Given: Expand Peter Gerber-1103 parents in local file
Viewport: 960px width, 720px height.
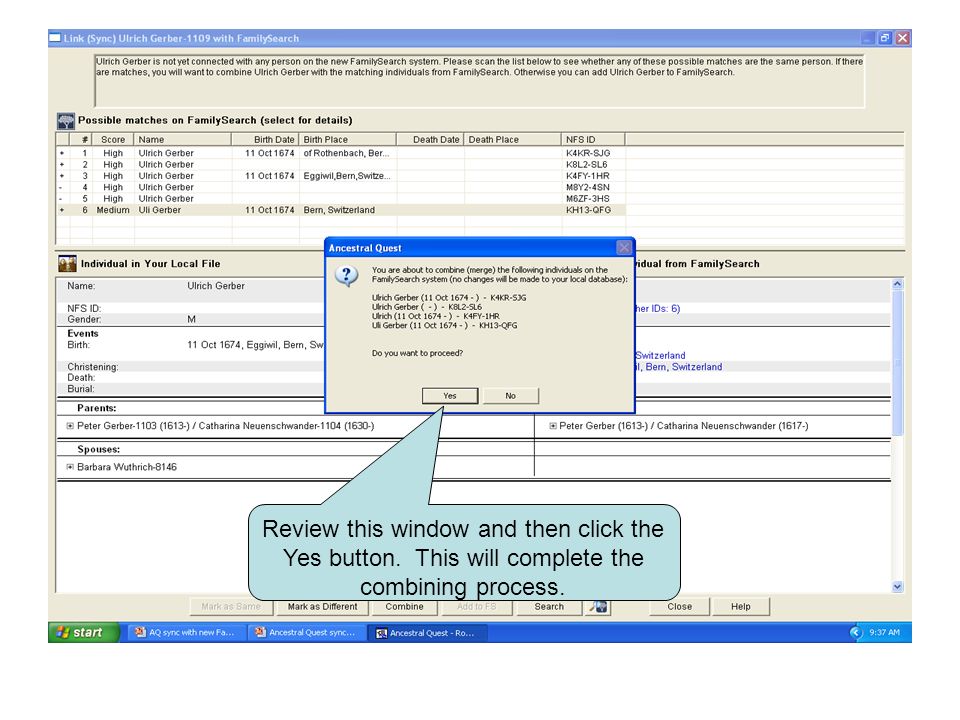Looking at the screenshot, I should [x=70, y=426].
